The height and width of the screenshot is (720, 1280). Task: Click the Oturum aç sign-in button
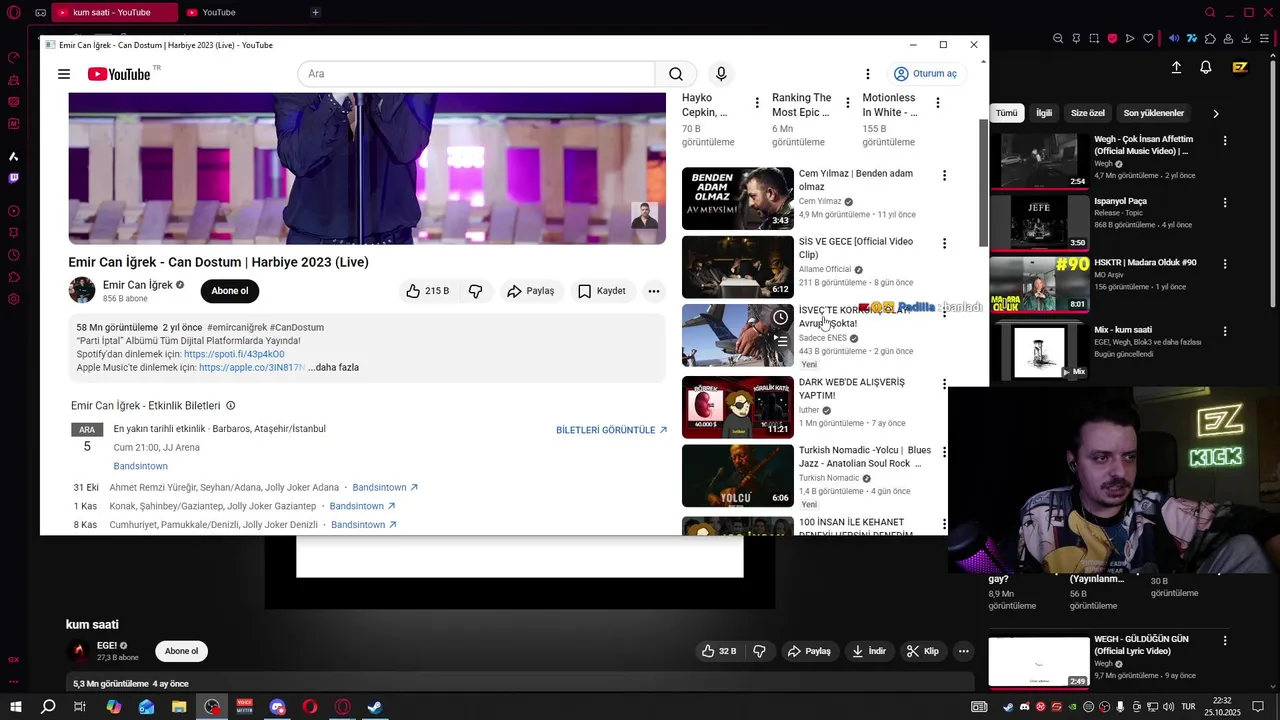926,74
